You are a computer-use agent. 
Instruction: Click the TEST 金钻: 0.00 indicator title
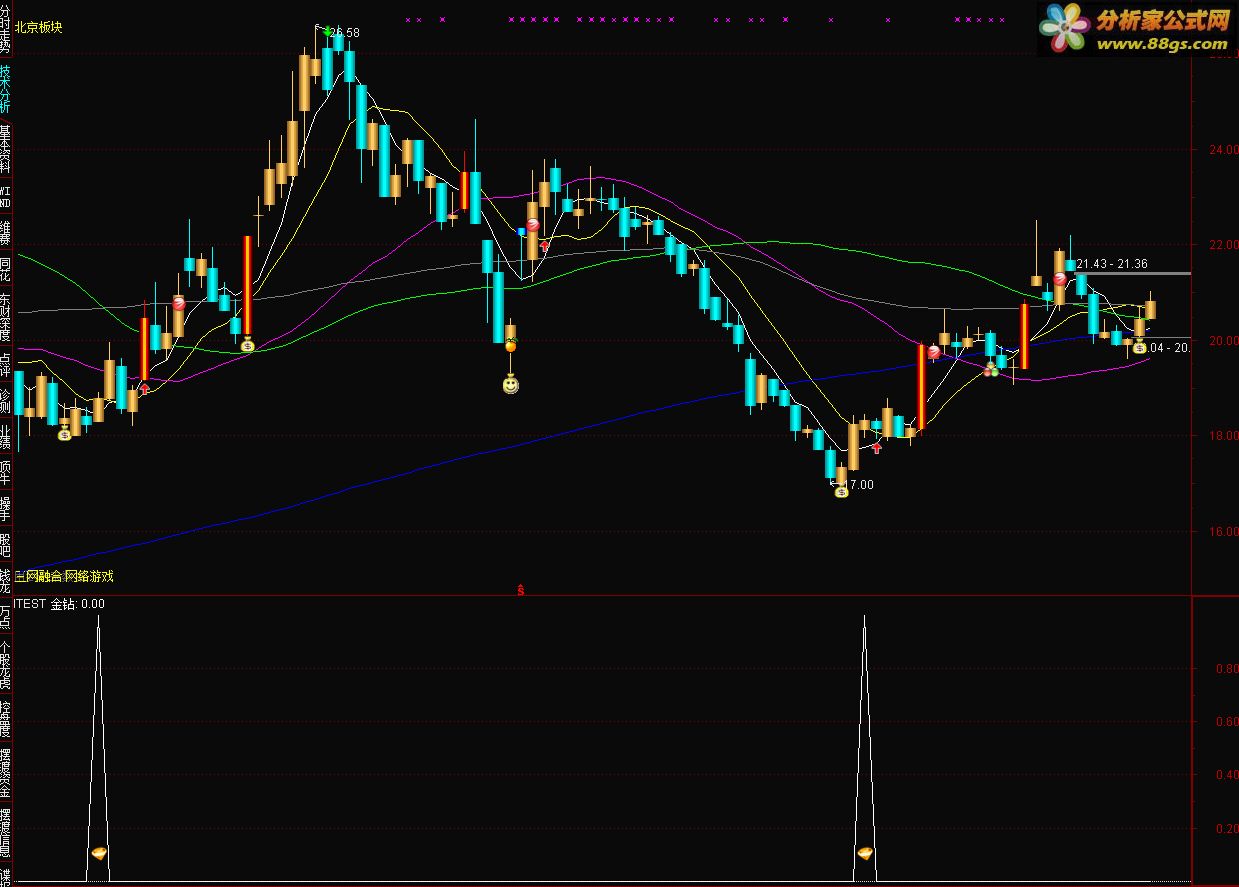point(60,604)
